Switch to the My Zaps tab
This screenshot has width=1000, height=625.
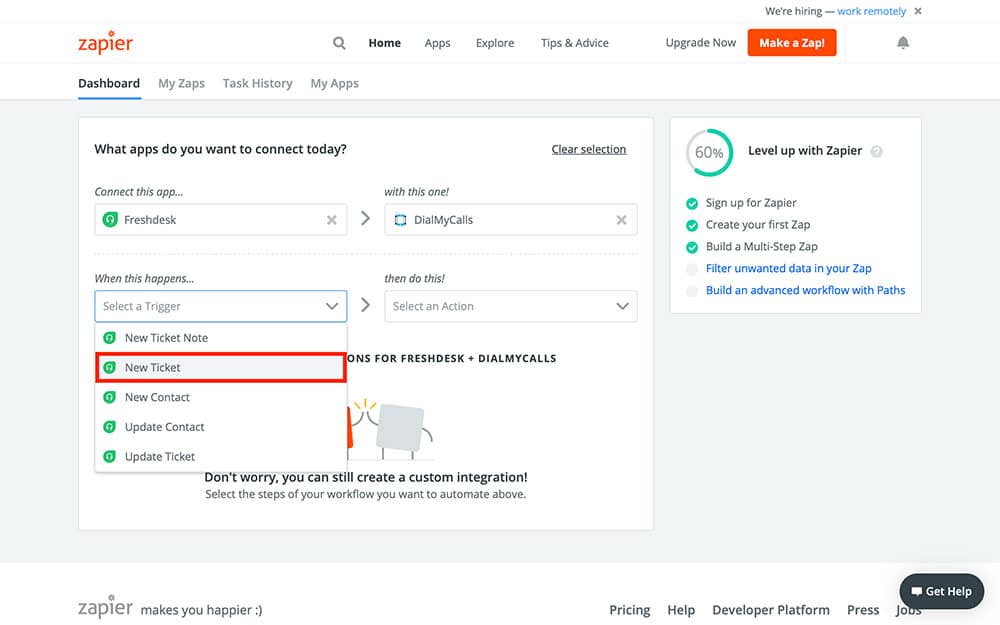181,83
